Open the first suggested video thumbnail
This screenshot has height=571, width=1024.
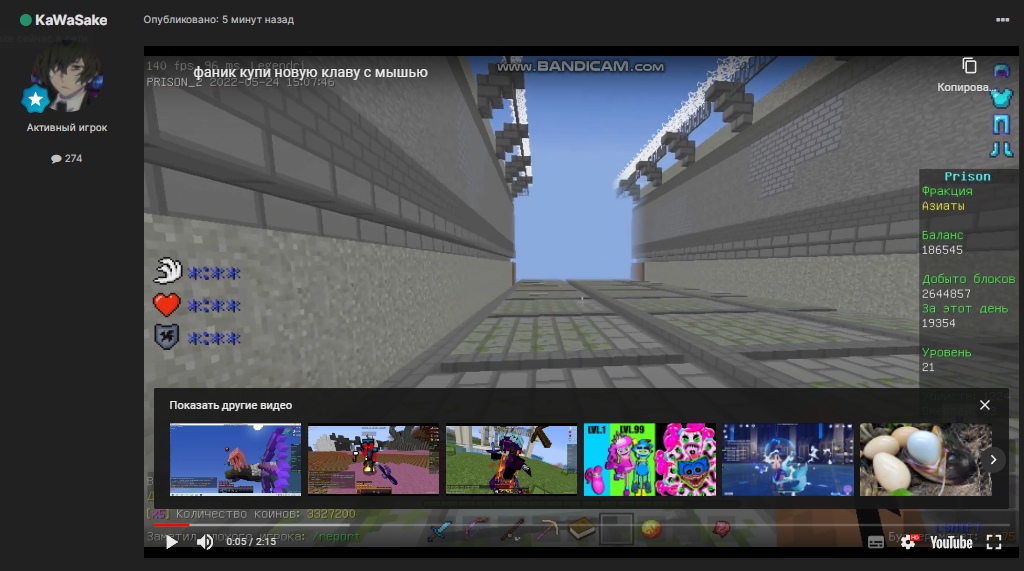coord(235,459)
